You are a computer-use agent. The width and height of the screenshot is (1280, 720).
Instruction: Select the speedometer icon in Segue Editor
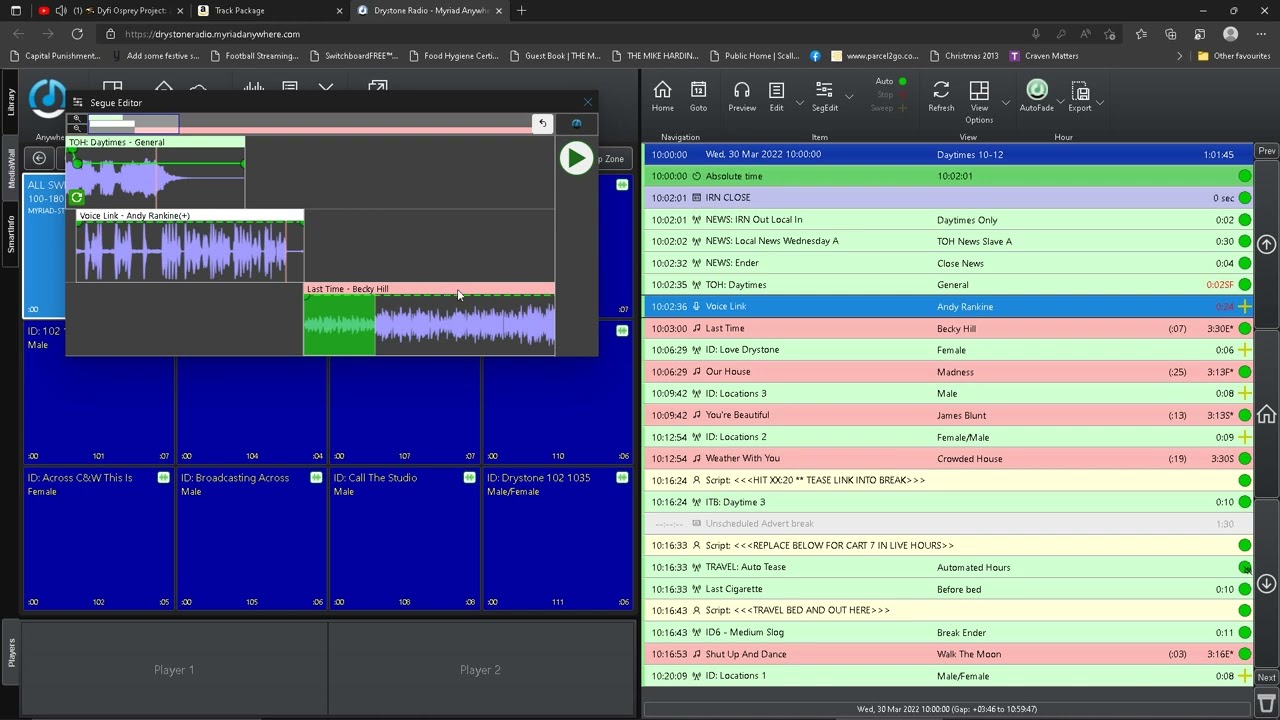tap(576, 123)
